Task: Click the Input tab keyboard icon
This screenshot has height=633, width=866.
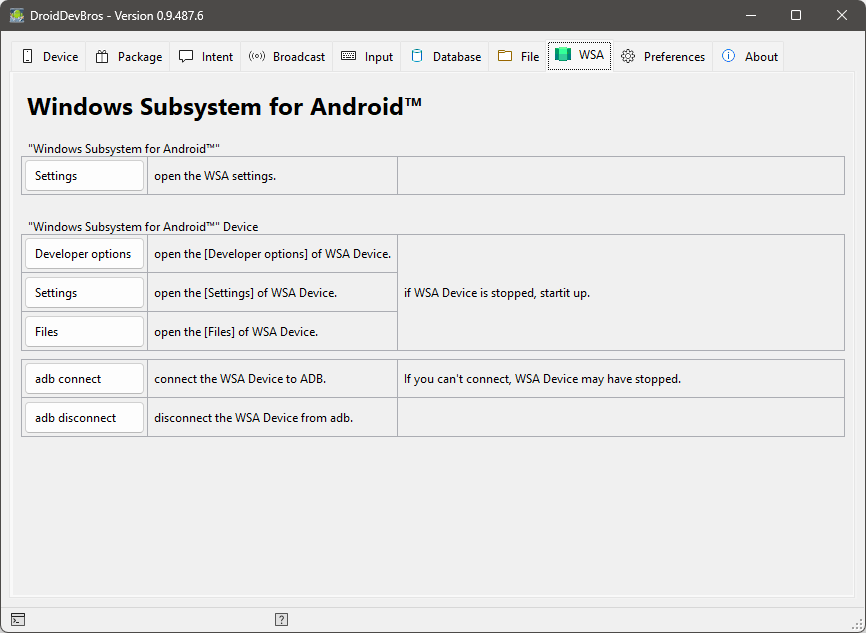Action: [348, 57]
